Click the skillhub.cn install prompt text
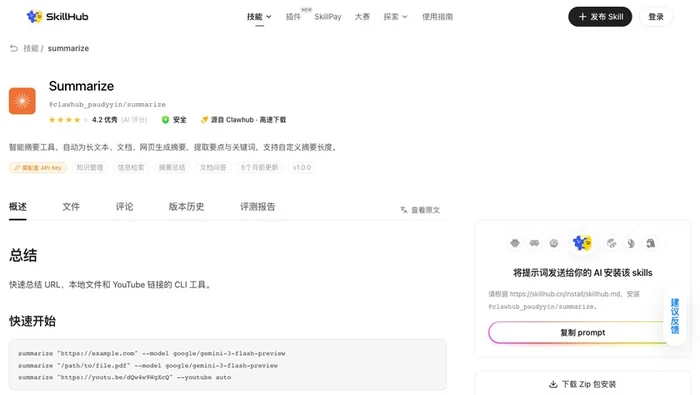Image resolution: width=700 pixels, height=395 pixels. click(564, 300)
